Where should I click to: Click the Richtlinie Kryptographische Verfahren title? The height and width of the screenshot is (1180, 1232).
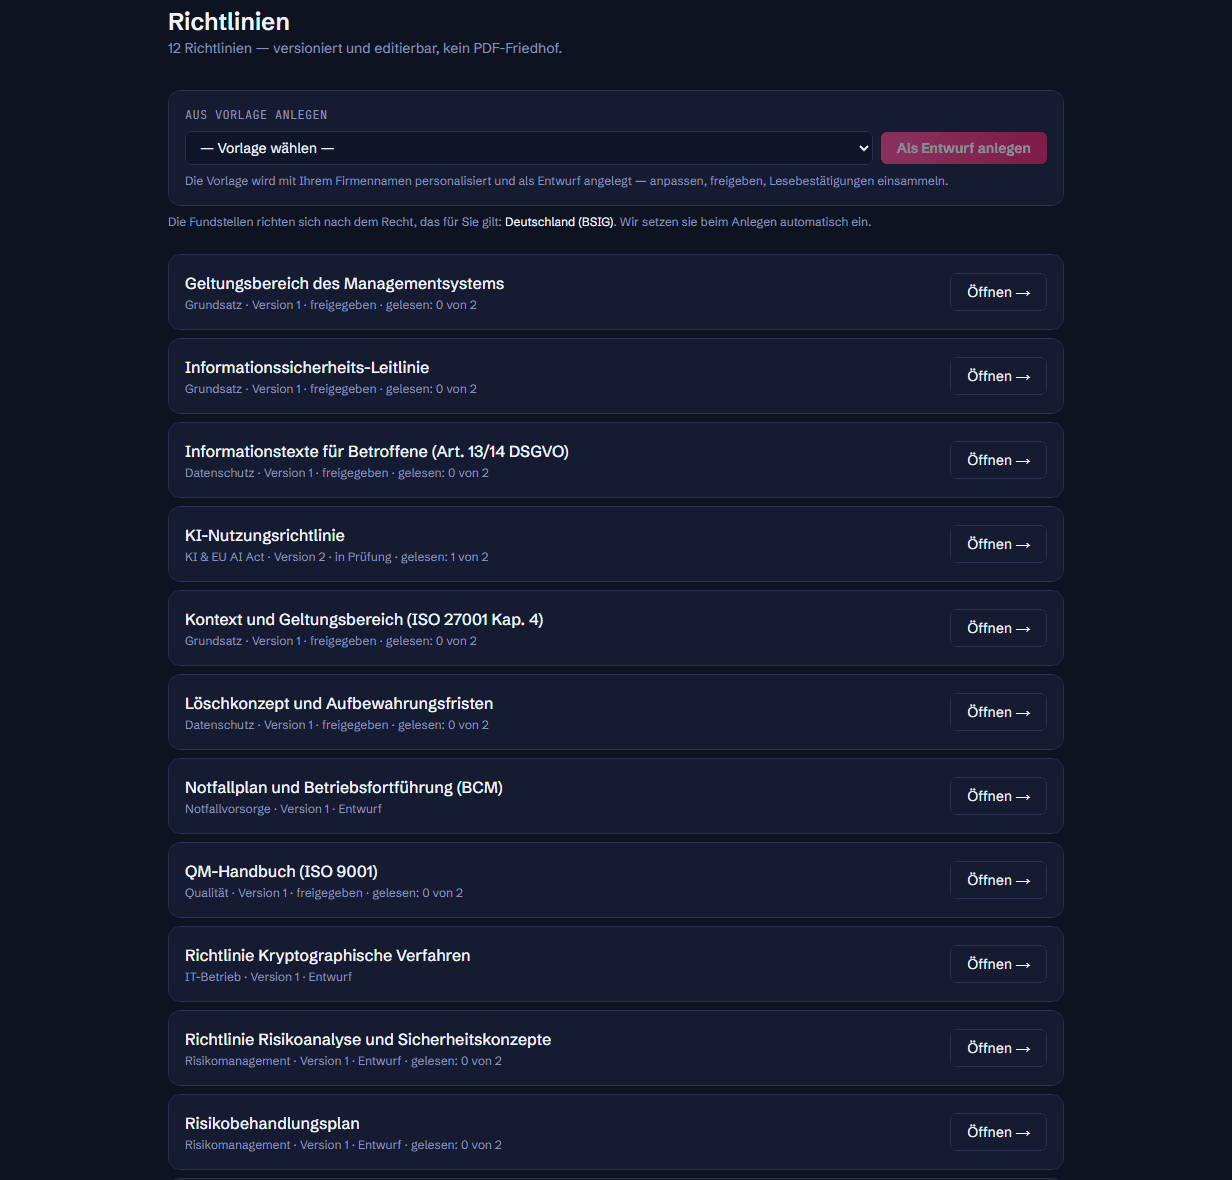point(328,956)
